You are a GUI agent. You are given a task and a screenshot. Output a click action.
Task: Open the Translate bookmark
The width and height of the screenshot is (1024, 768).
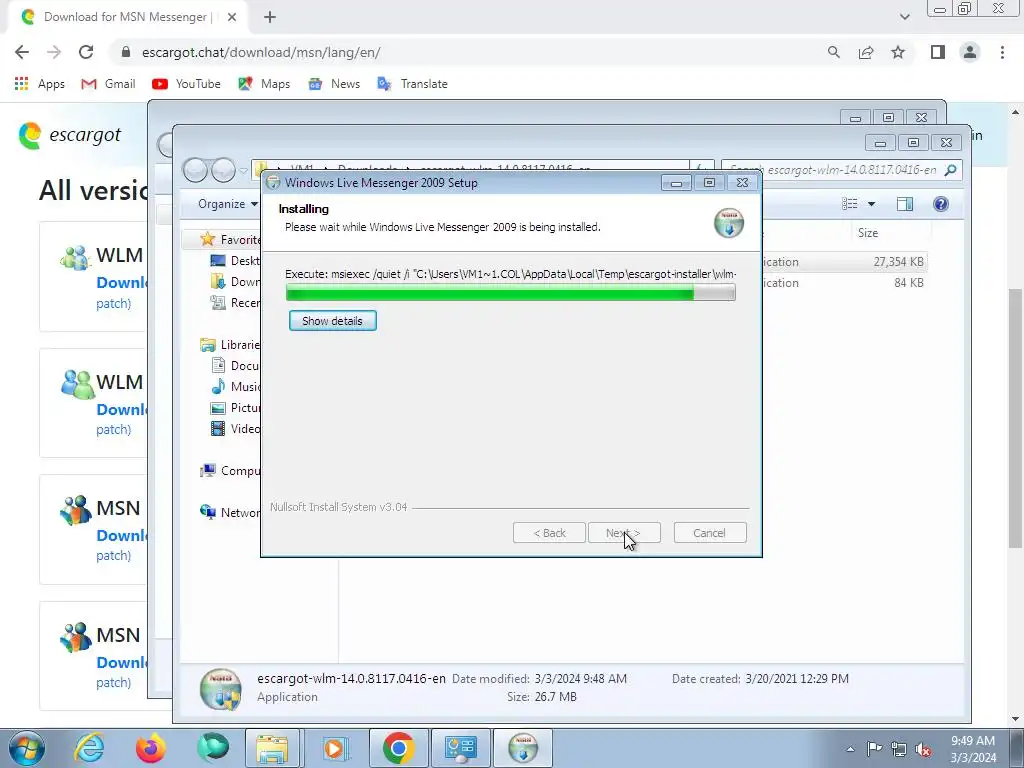coord(413,84)
